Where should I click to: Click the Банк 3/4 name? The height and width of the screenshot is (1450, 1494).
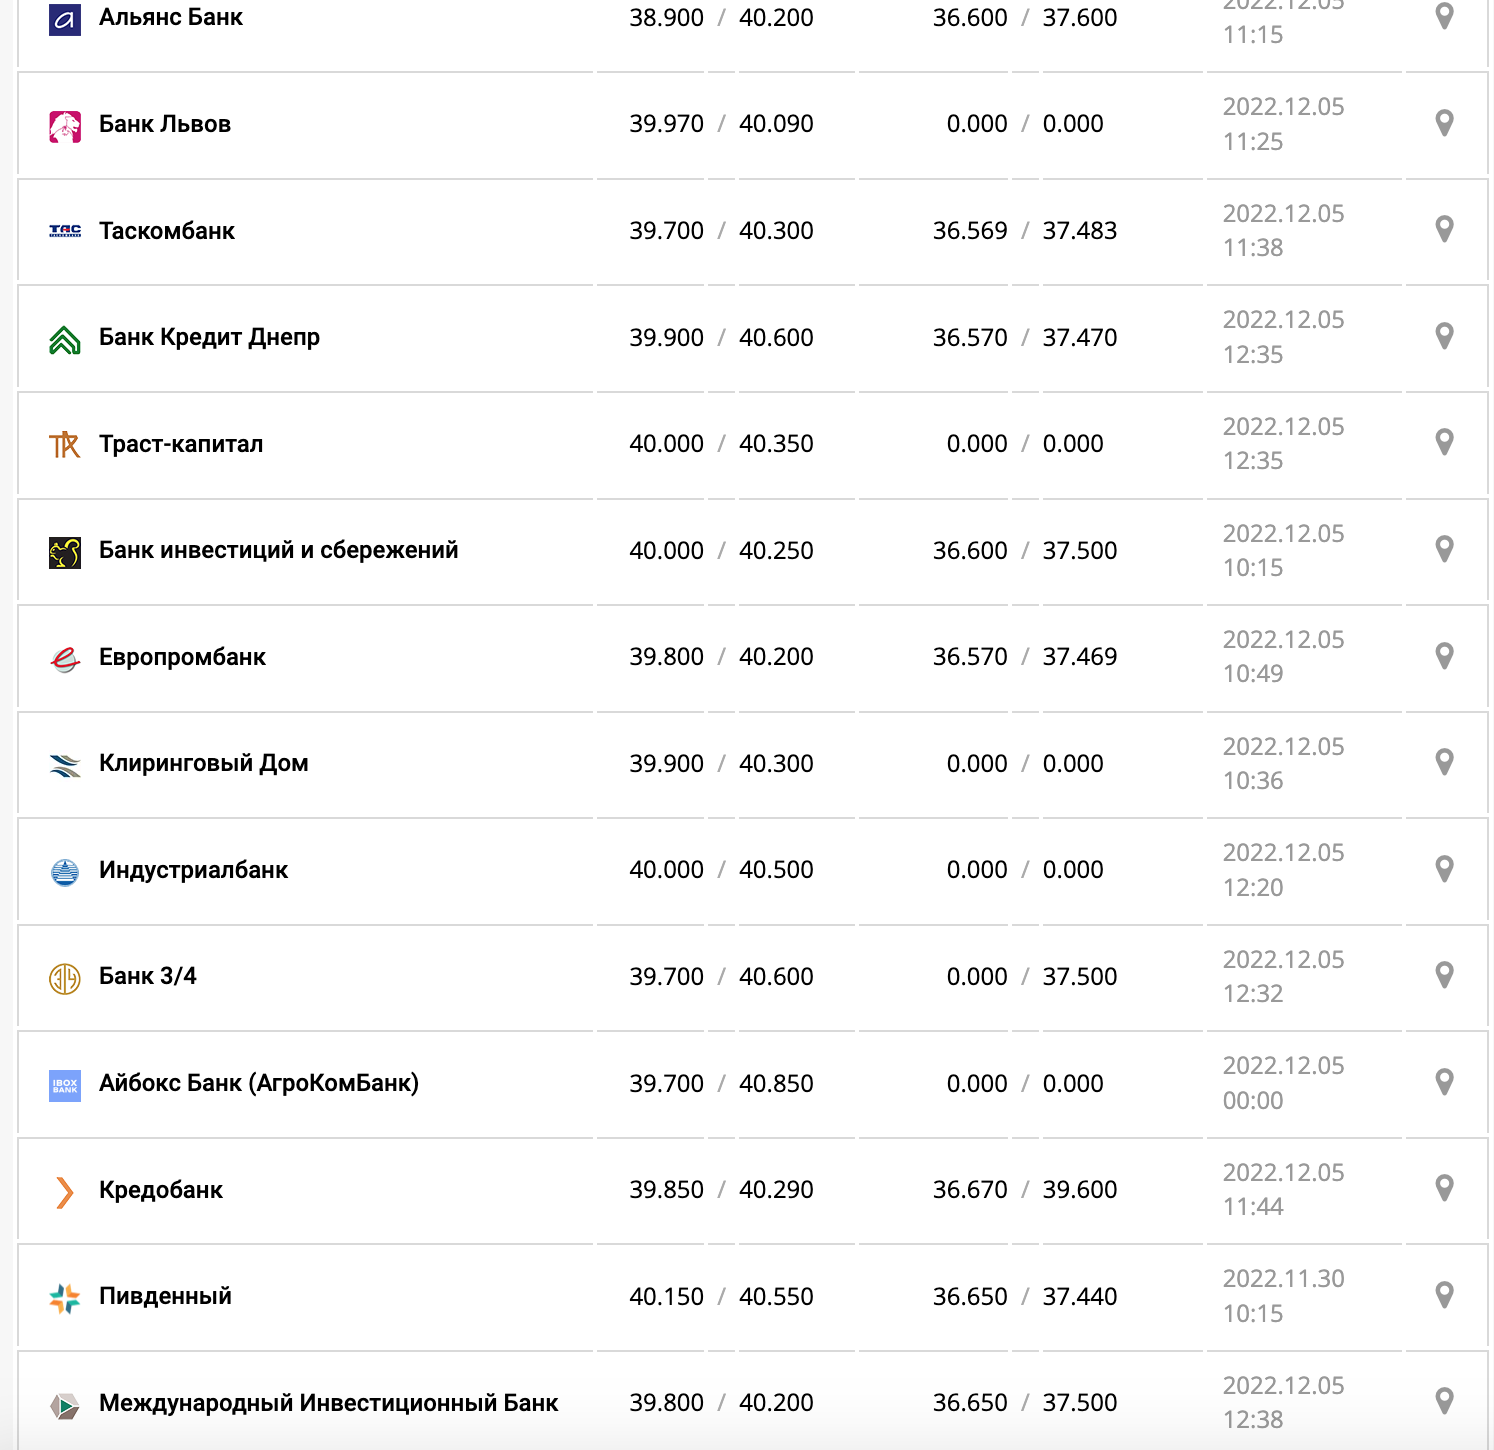tap(148, 976)
